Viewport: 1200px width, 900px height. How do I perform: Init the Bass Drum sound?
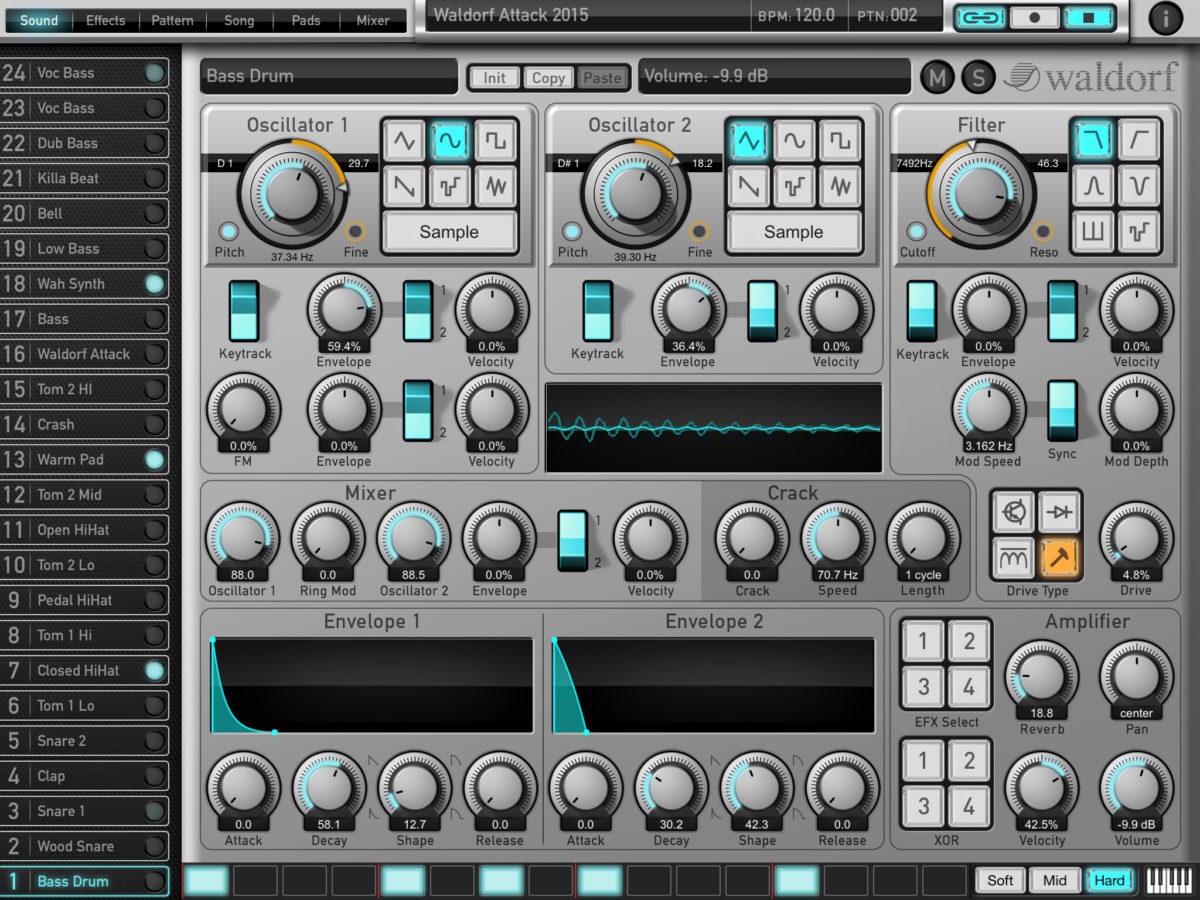pyautogui.click(x=493, y=77)
